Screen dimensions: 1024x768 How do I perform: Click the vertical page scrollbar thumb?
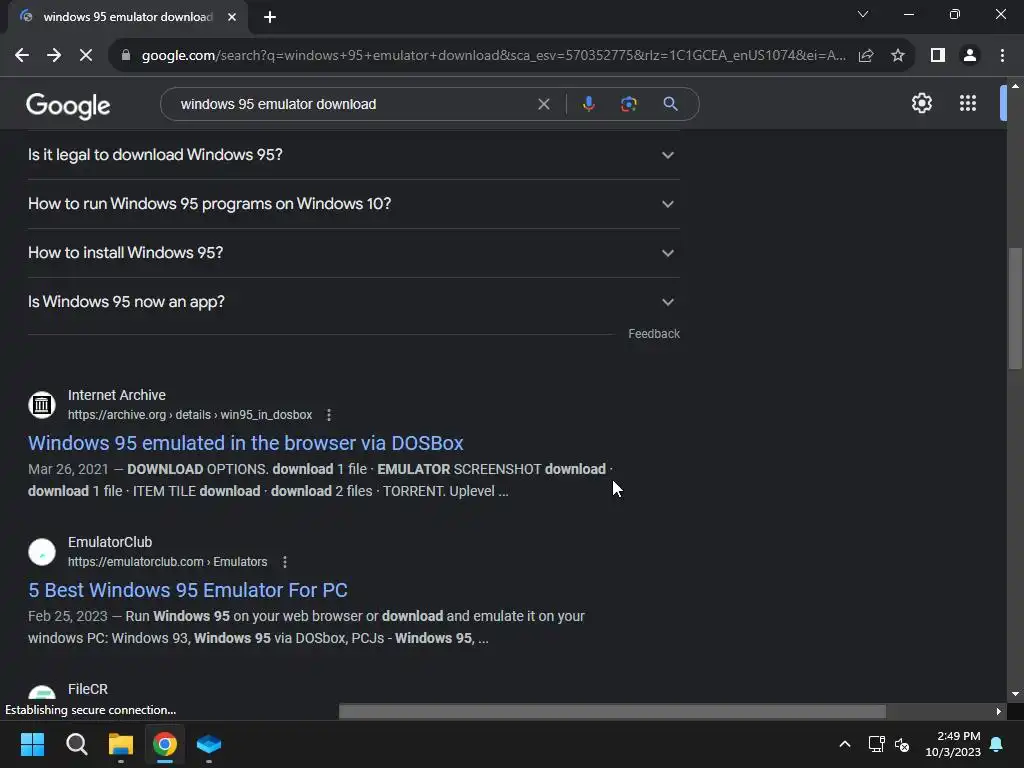pos(1015,308)
